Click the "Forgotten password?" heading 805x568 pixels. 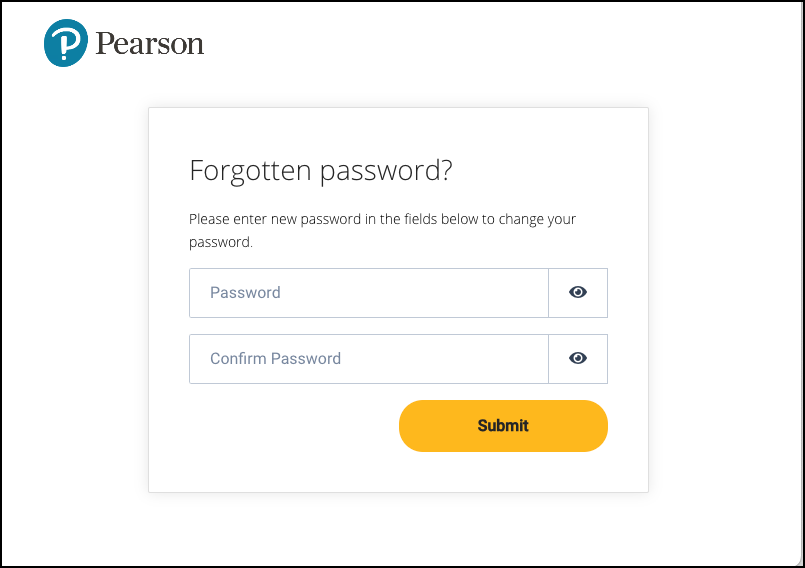(321, 171)
